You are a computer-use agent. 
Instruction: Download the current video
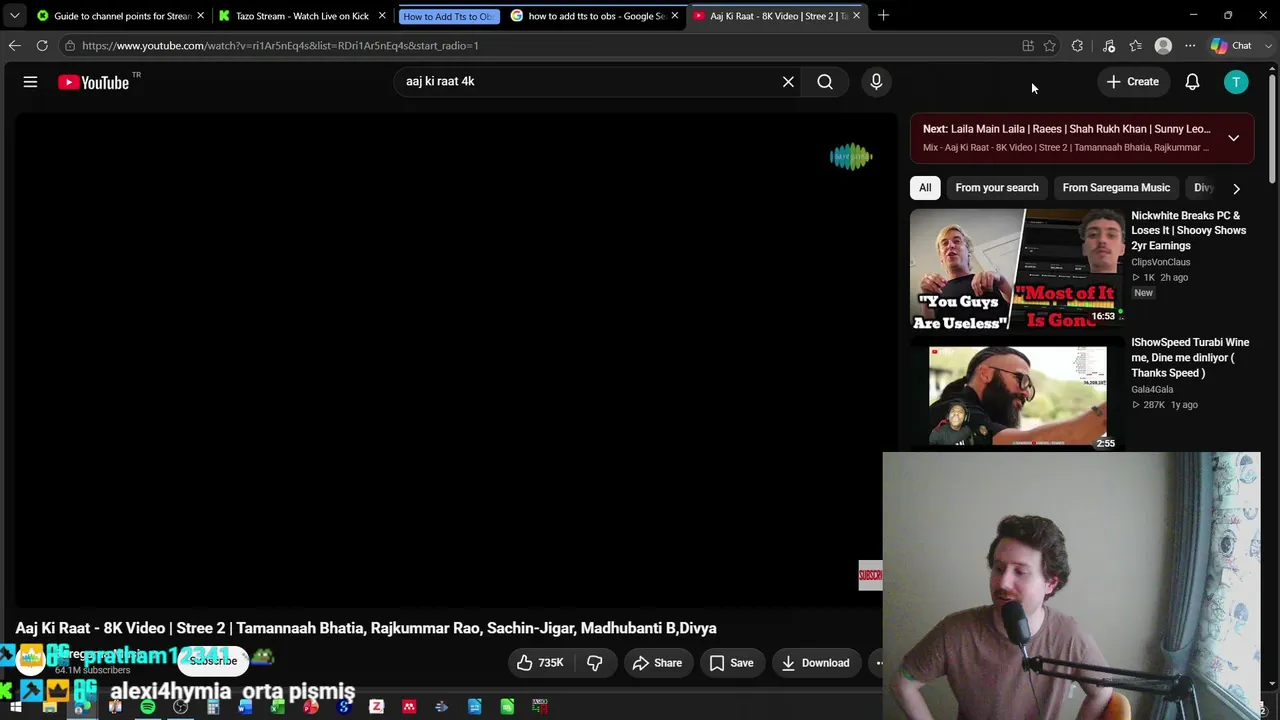click(816, 663)
